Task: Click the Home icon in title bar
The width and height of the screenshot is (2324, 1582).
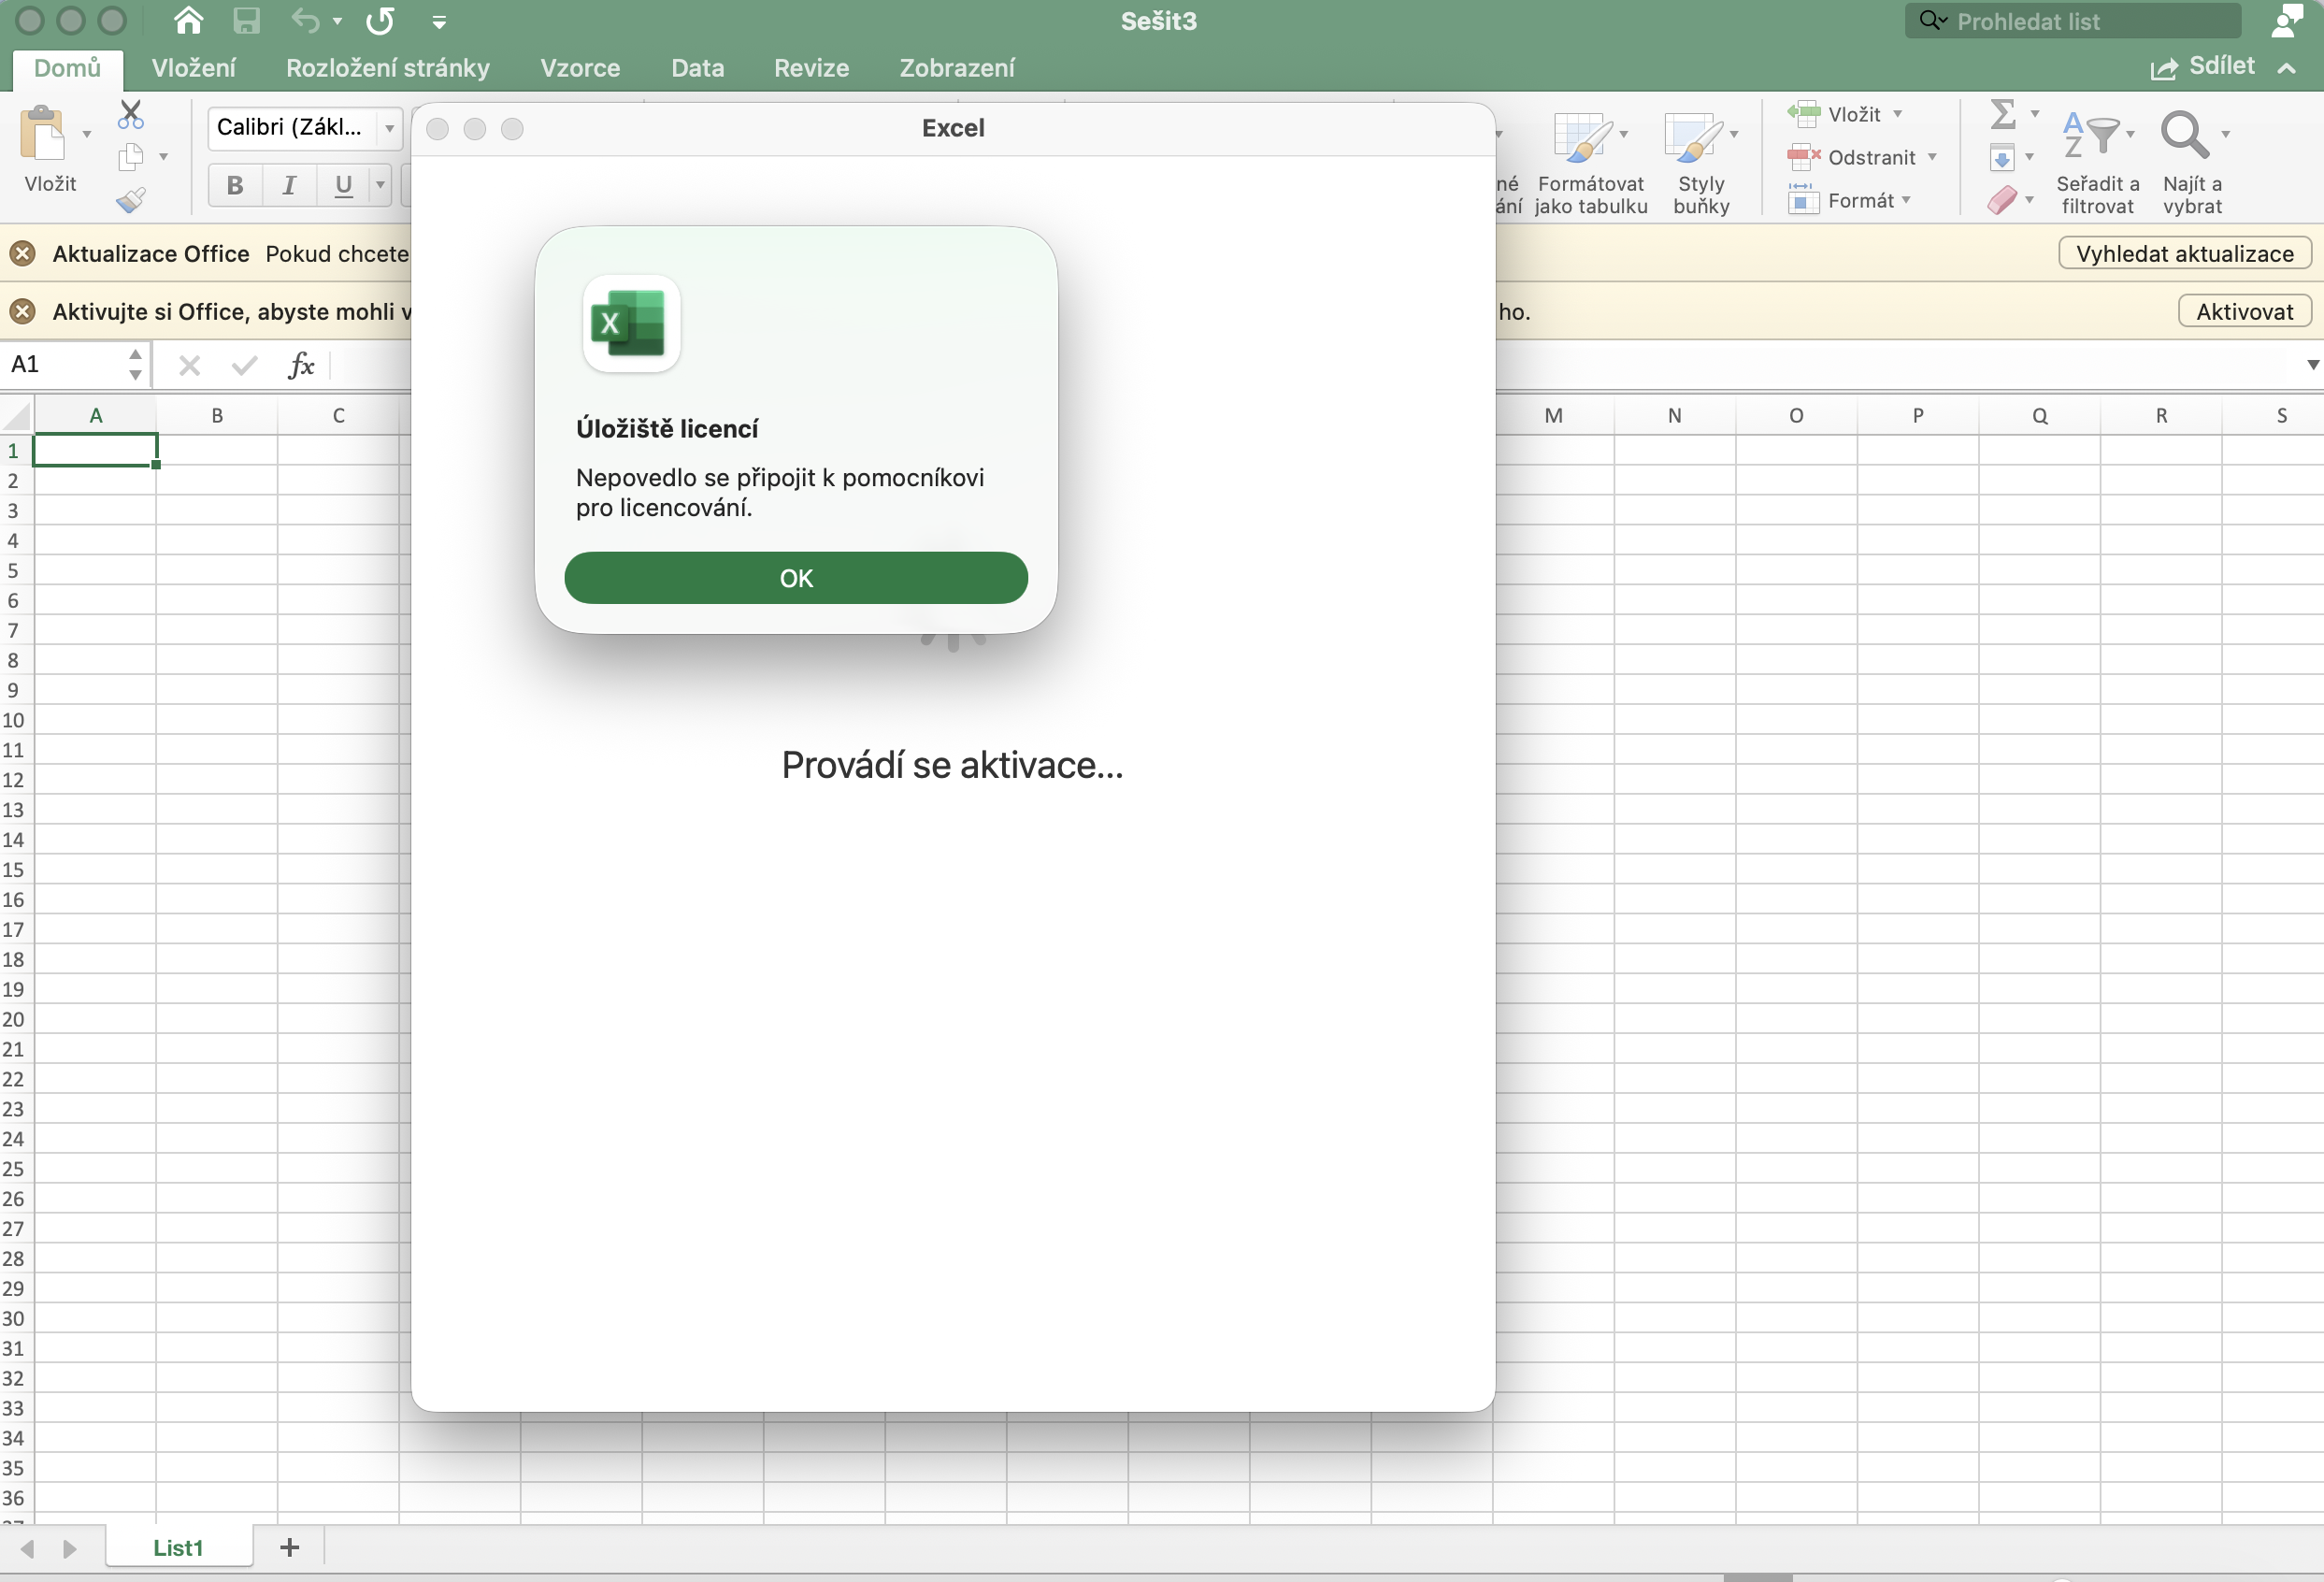Action: tap(188, 20)
